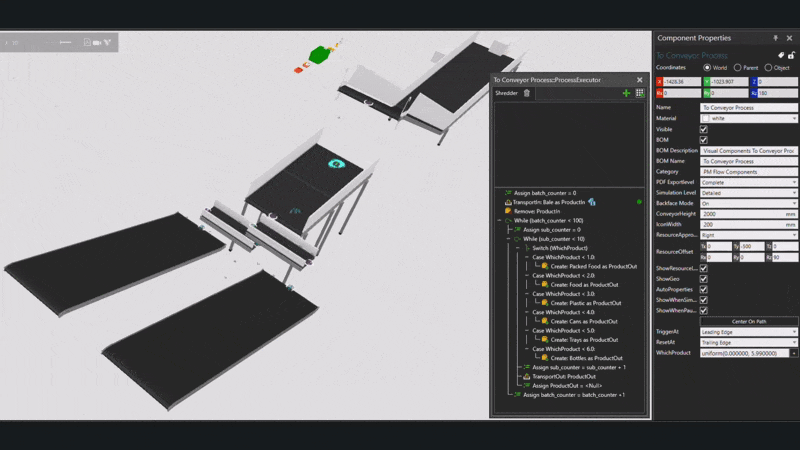Open the Material dropdown

[794, 118]
